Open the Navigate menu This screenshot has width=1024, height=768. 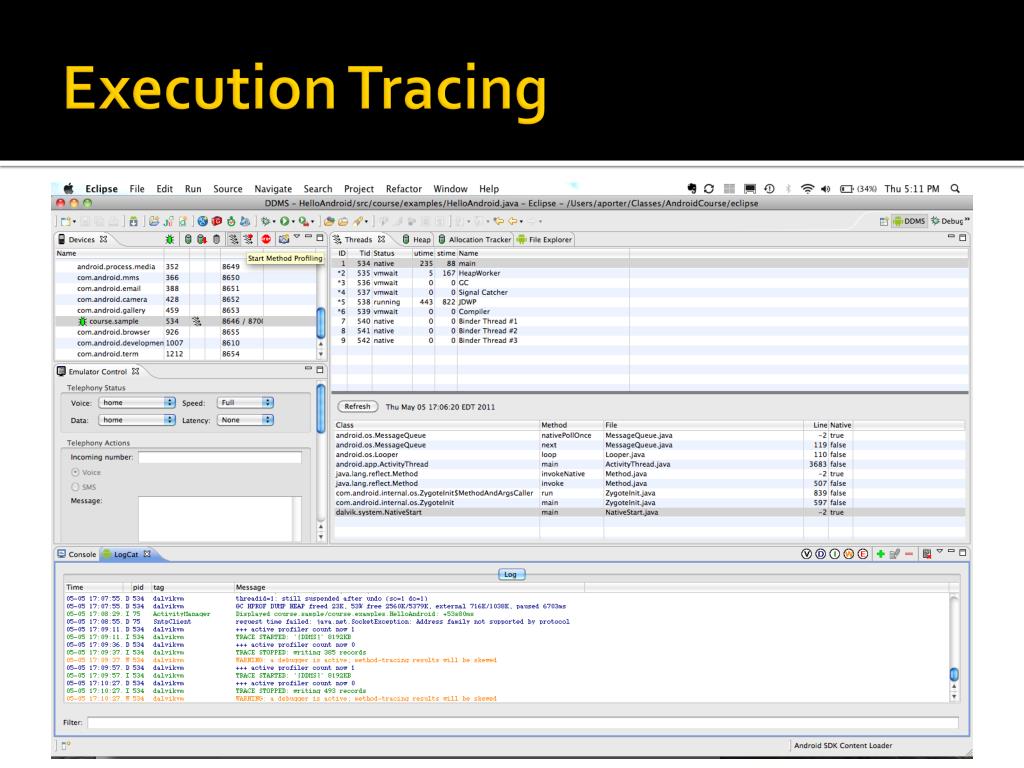pyautogui.click(x=273, y=189)
